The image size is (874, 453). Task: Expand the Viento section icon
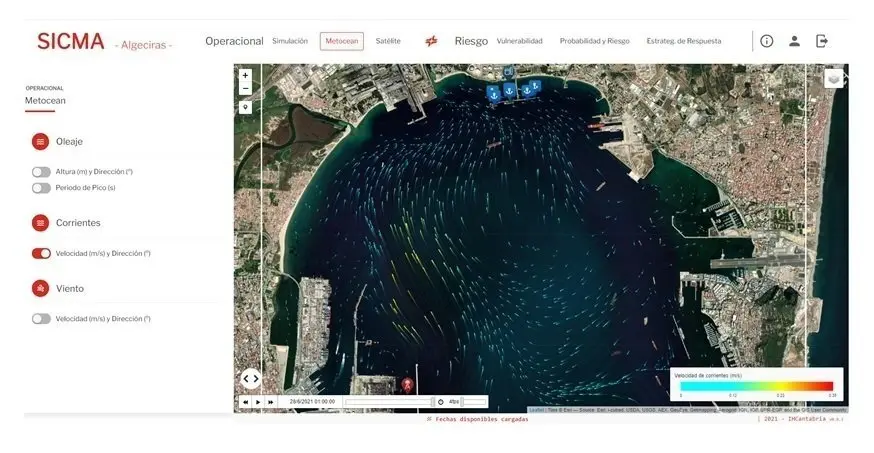40,288
